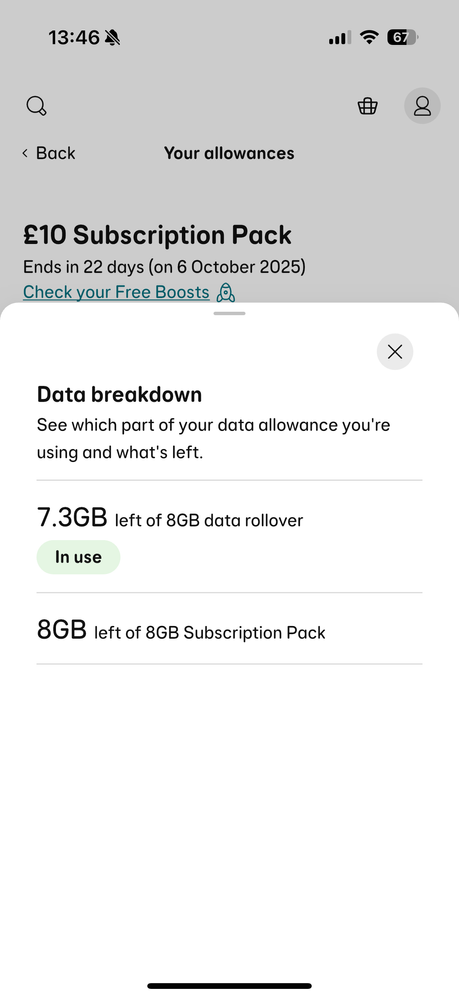This screenshot has width=459, height=998.
Task: Open the Check your Free Boosts link
Action: coord(116,292)
